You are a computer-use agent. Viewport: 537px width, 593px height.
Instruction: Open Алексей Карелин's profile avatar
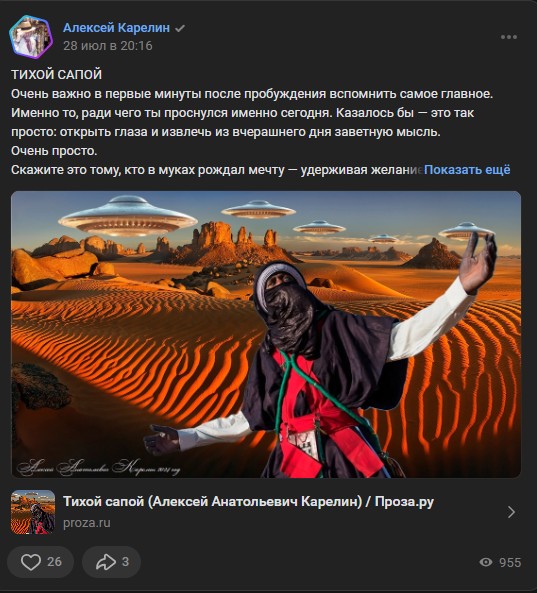click(31, 37)
